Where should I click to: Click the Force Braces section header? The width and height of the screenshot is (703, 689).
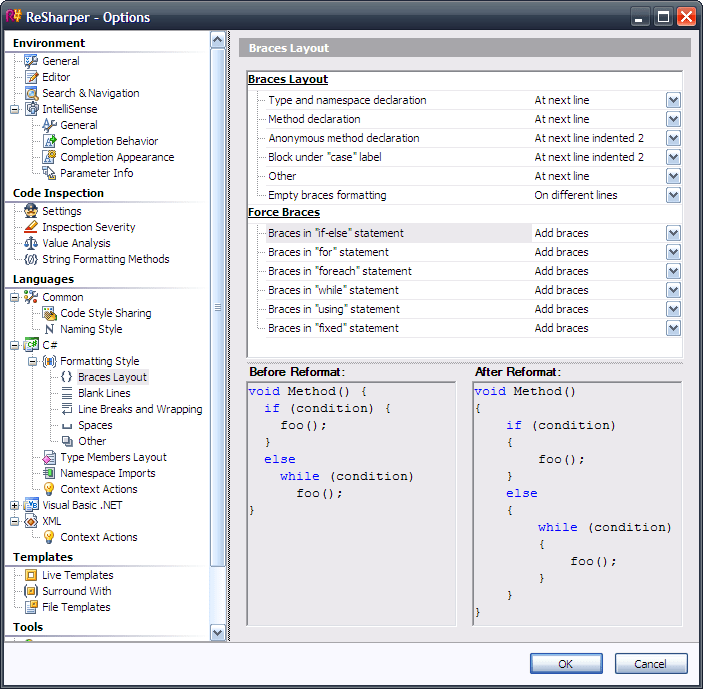284,212
